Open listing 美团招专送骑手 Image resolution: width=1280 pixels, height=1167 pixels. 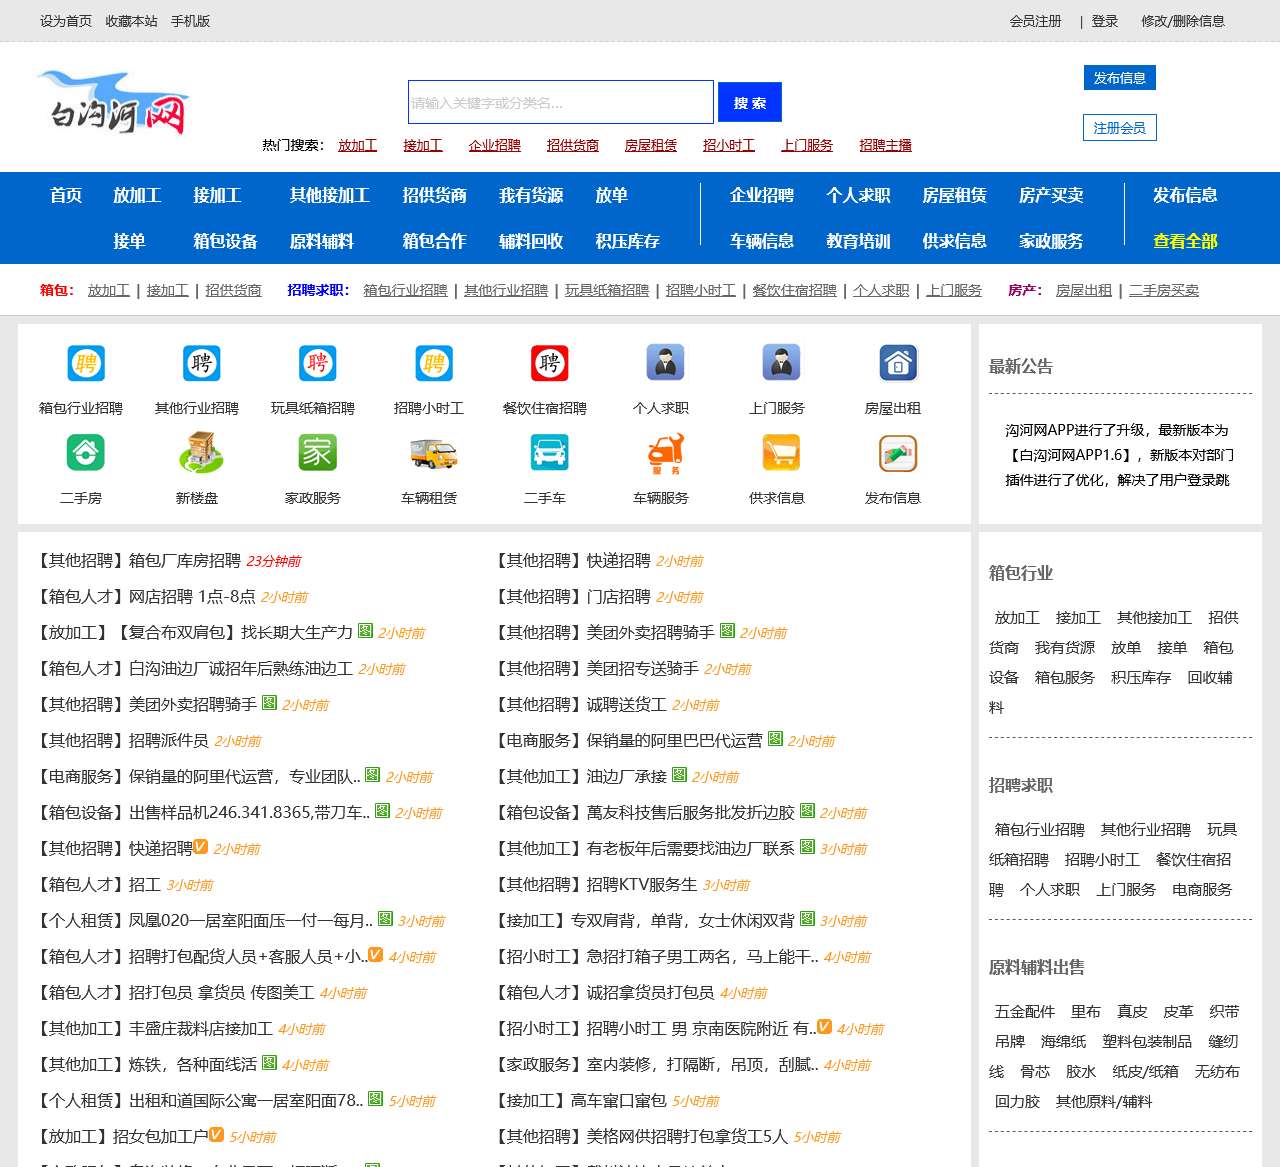coord(643,668)
